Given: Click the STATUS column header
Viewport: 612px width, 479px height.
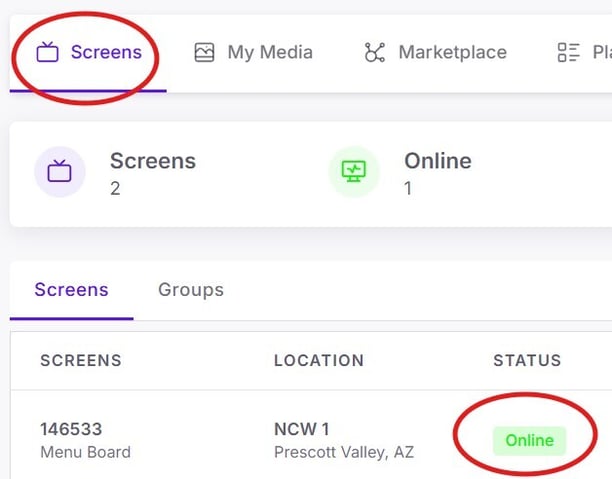Looking at the screenshot, I should click(x=527, y=360).
